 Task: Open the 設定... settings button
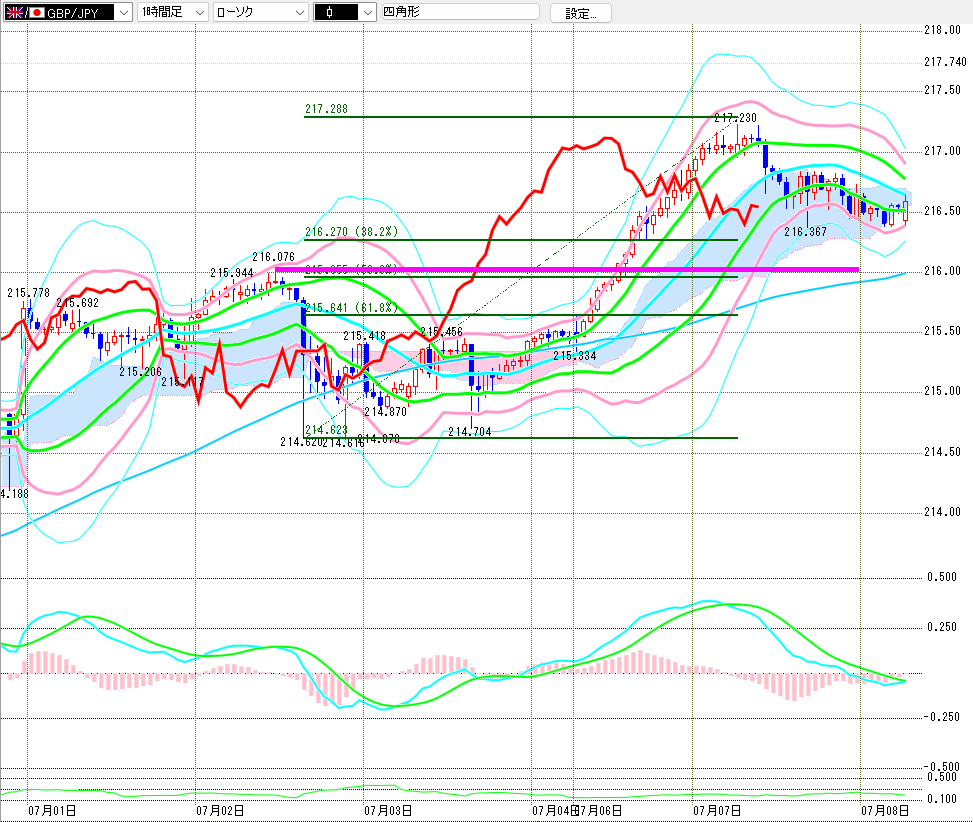(x=581, y=13)
